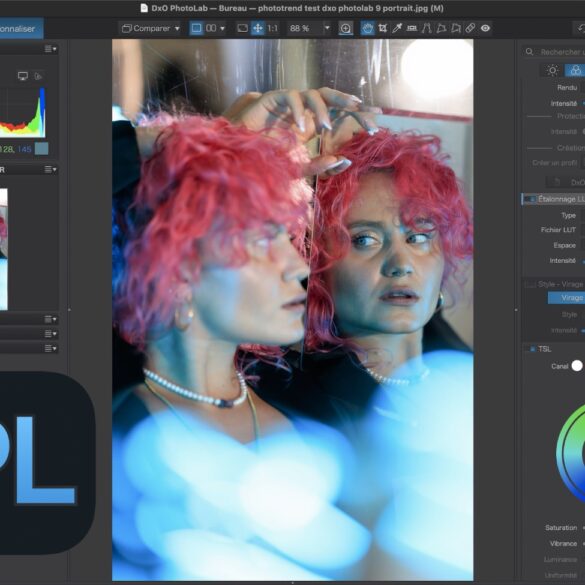Set zoom to 1:1
The height and width of the screenshot is (585, 585).
(x=273, y=28)
